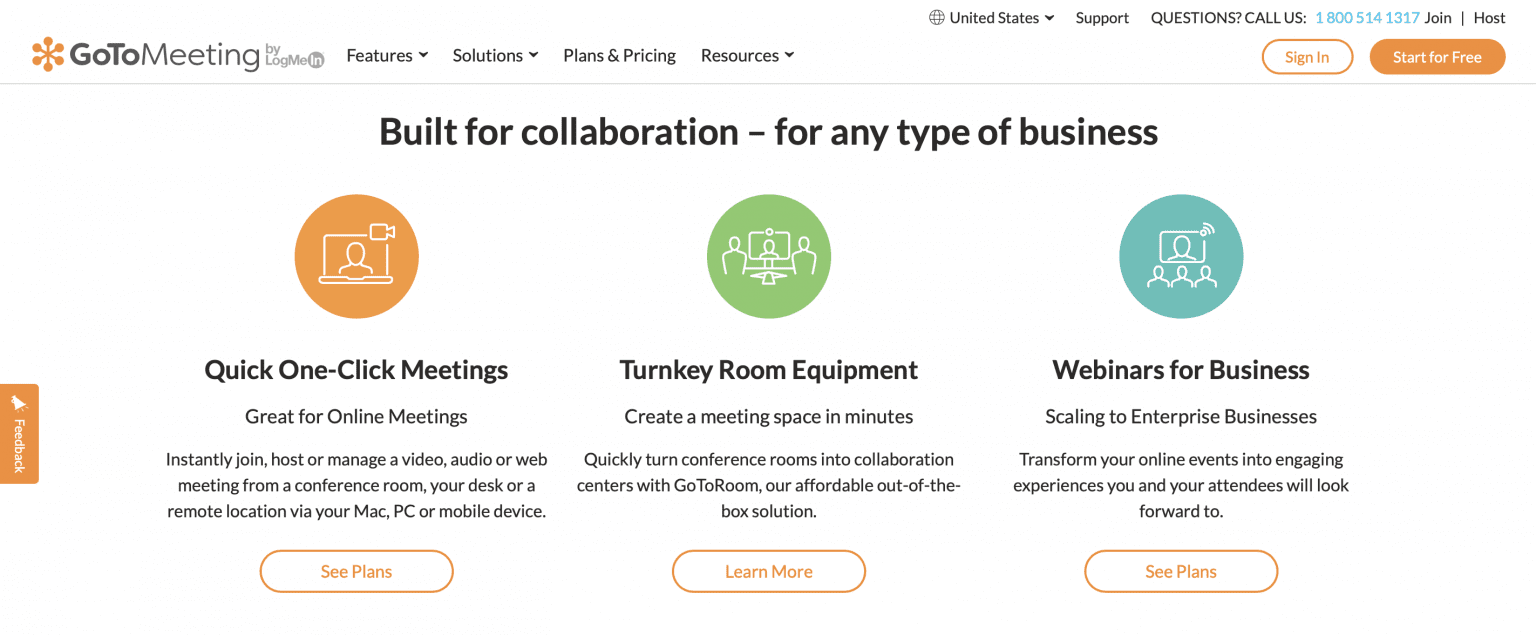Viewport: 1536px width, 635px height.
Task: Call the 1 800 514 1317 number link
Action: 1366,17
